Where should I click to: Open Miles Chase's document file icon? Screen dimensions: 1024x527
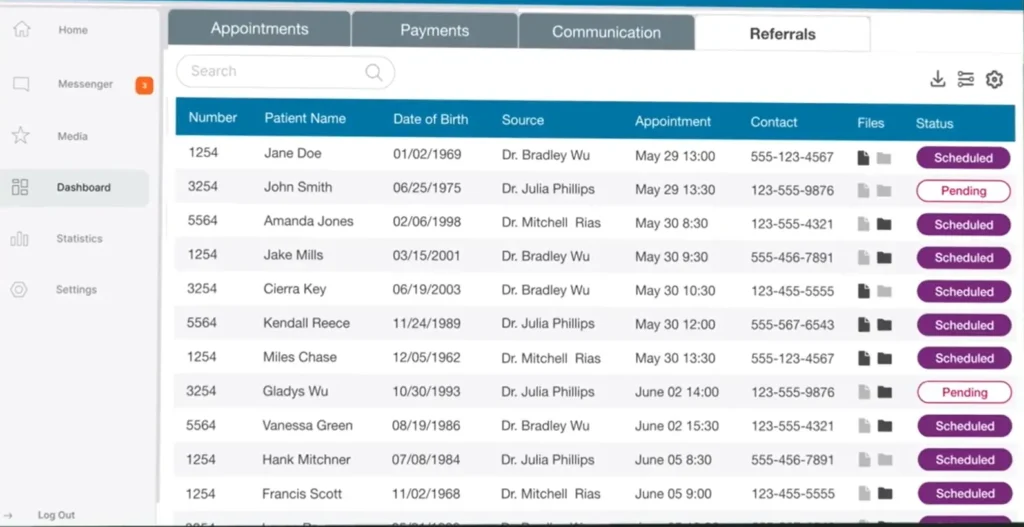tap(864, 358)
